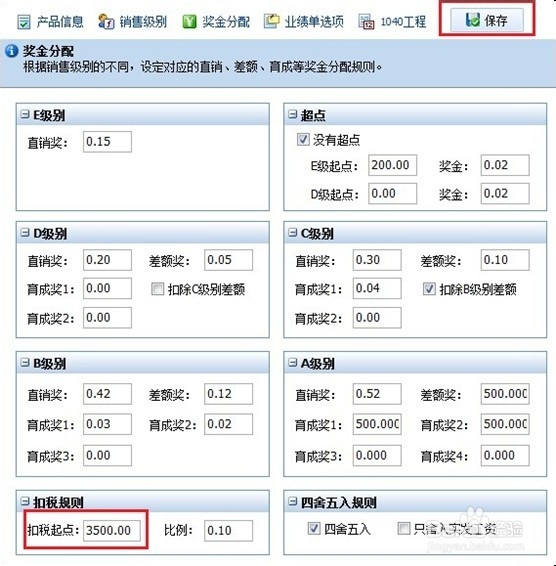Collapse the A级别 panel
This screenshot has height=566, width=556.
tap(292, 363)
